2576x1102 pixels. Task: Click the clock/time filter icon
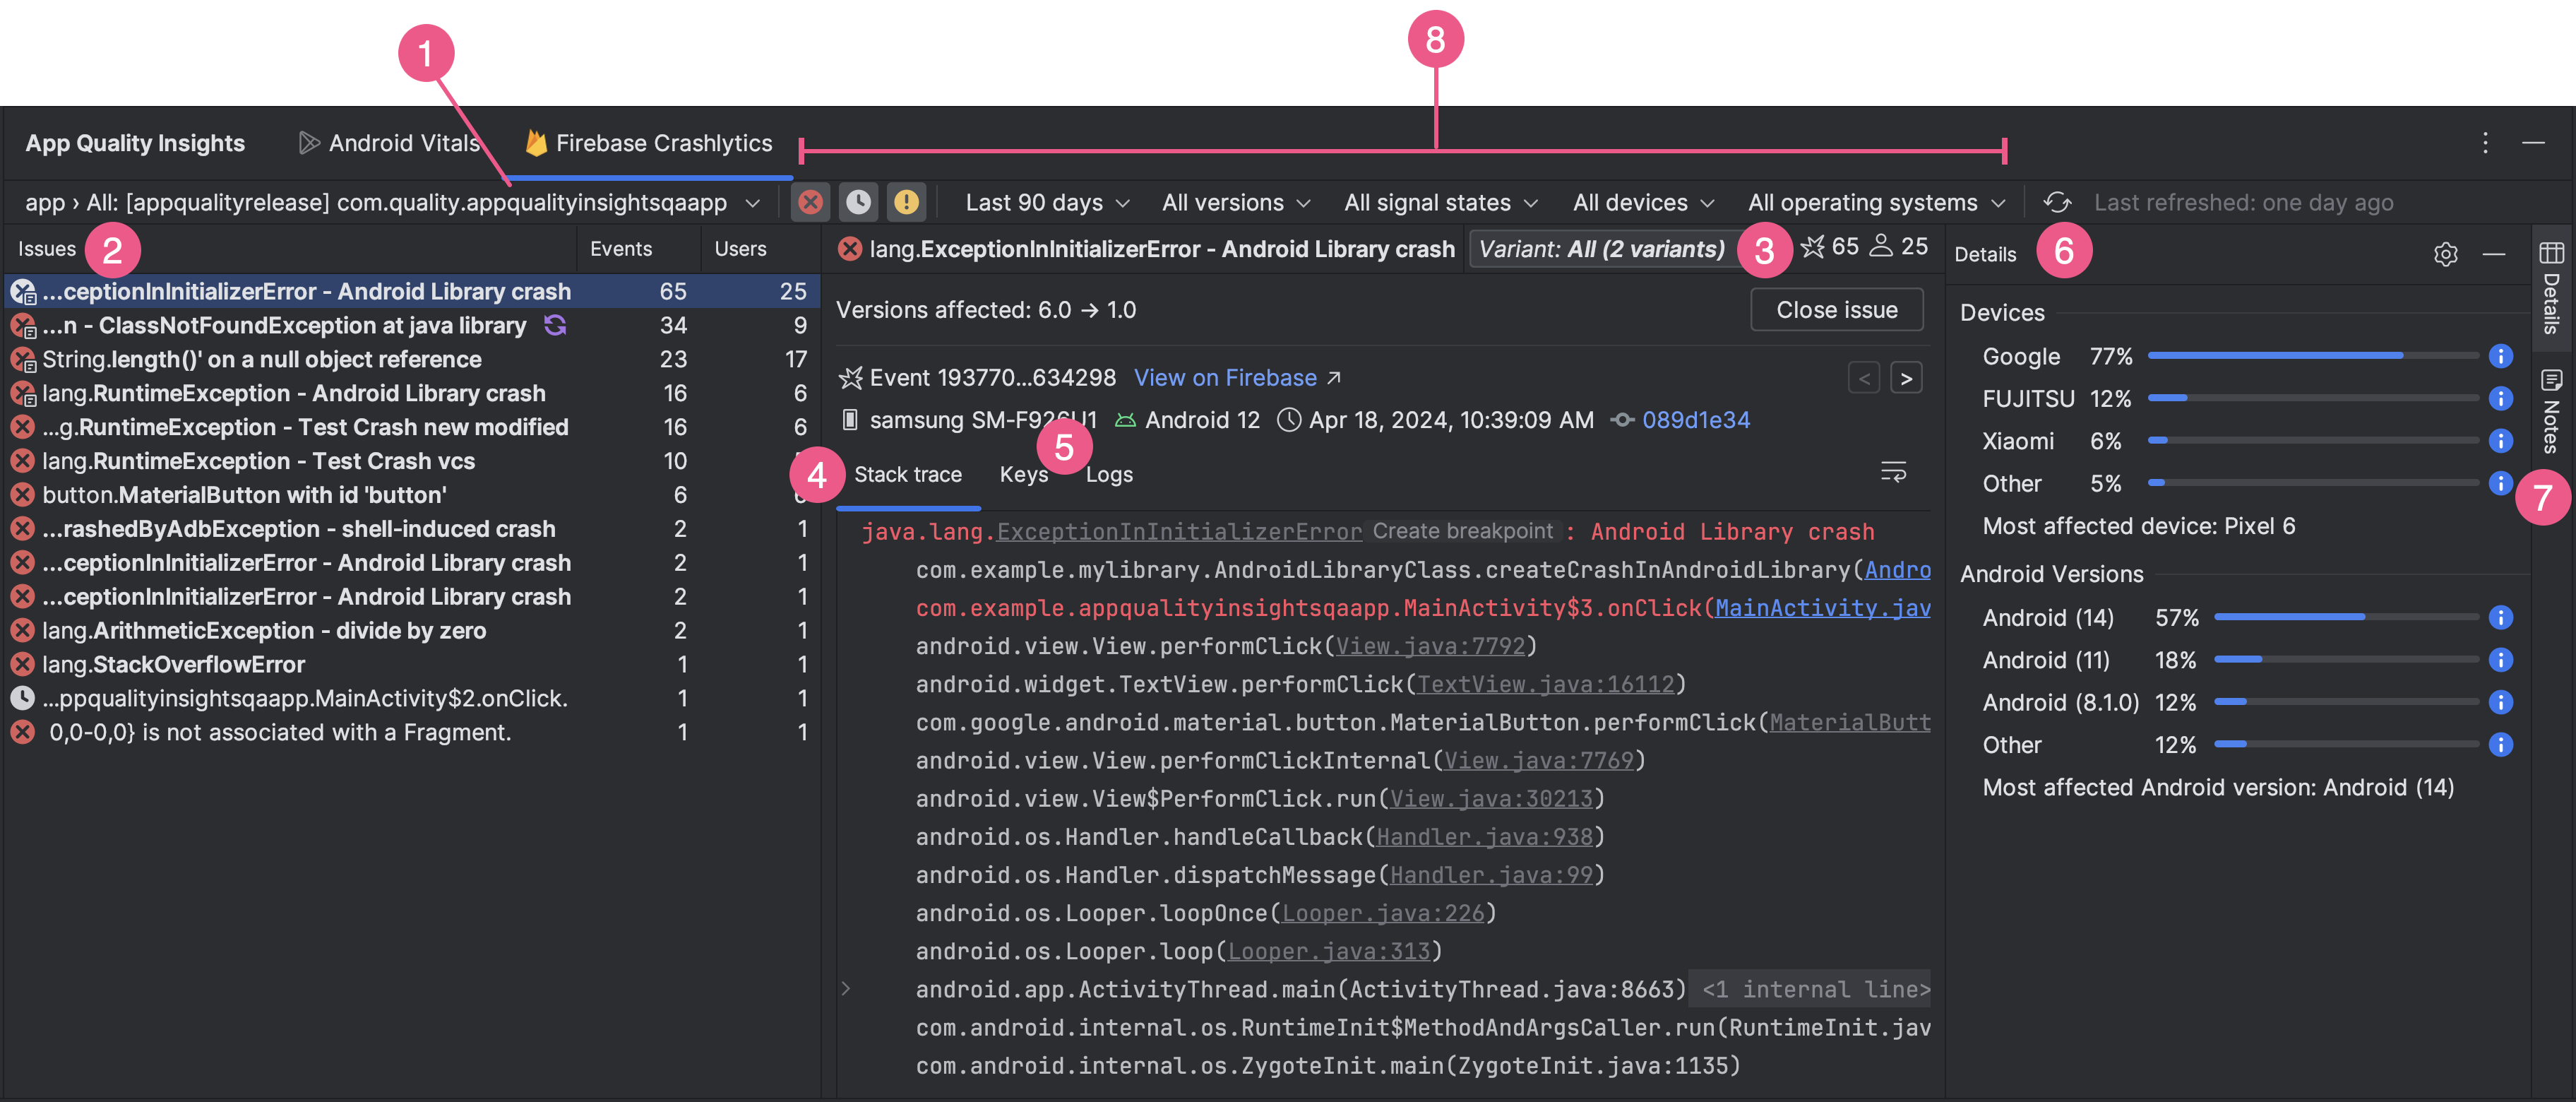(857, 202)
